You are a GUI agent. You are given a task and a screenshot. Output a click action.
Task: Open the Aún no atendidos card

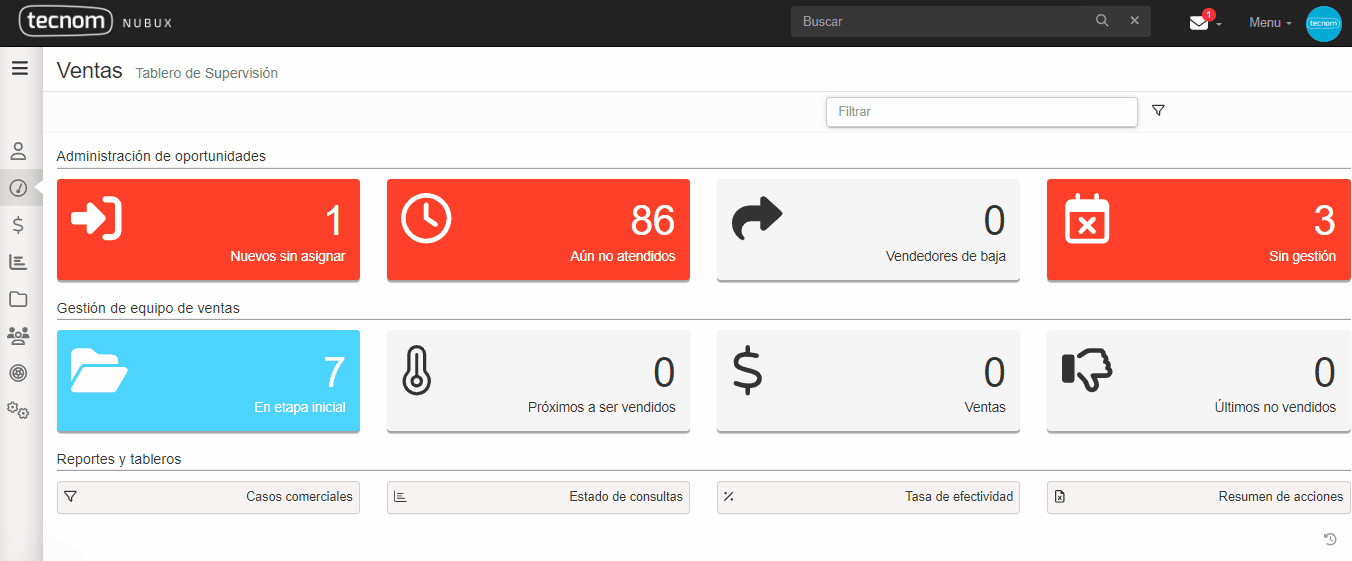point(538,229)
